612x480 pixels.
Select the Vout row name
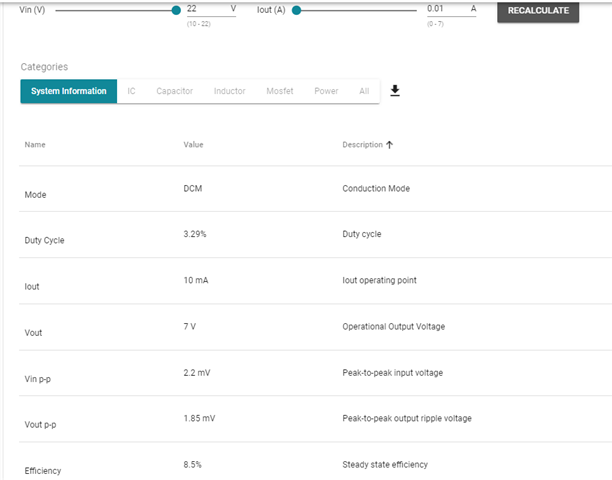coord(33,333)
